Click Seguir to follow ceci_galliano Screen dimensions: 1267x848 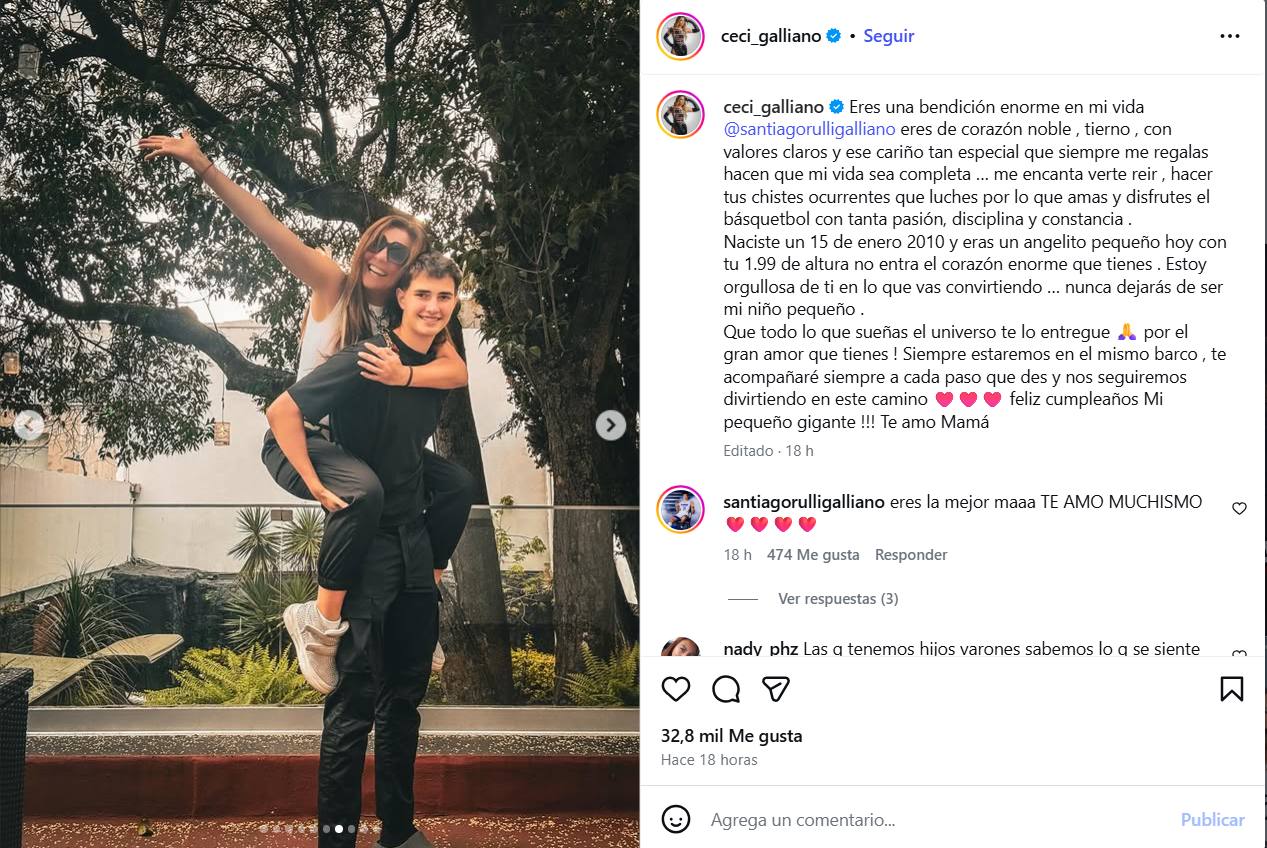pos(889,36)
